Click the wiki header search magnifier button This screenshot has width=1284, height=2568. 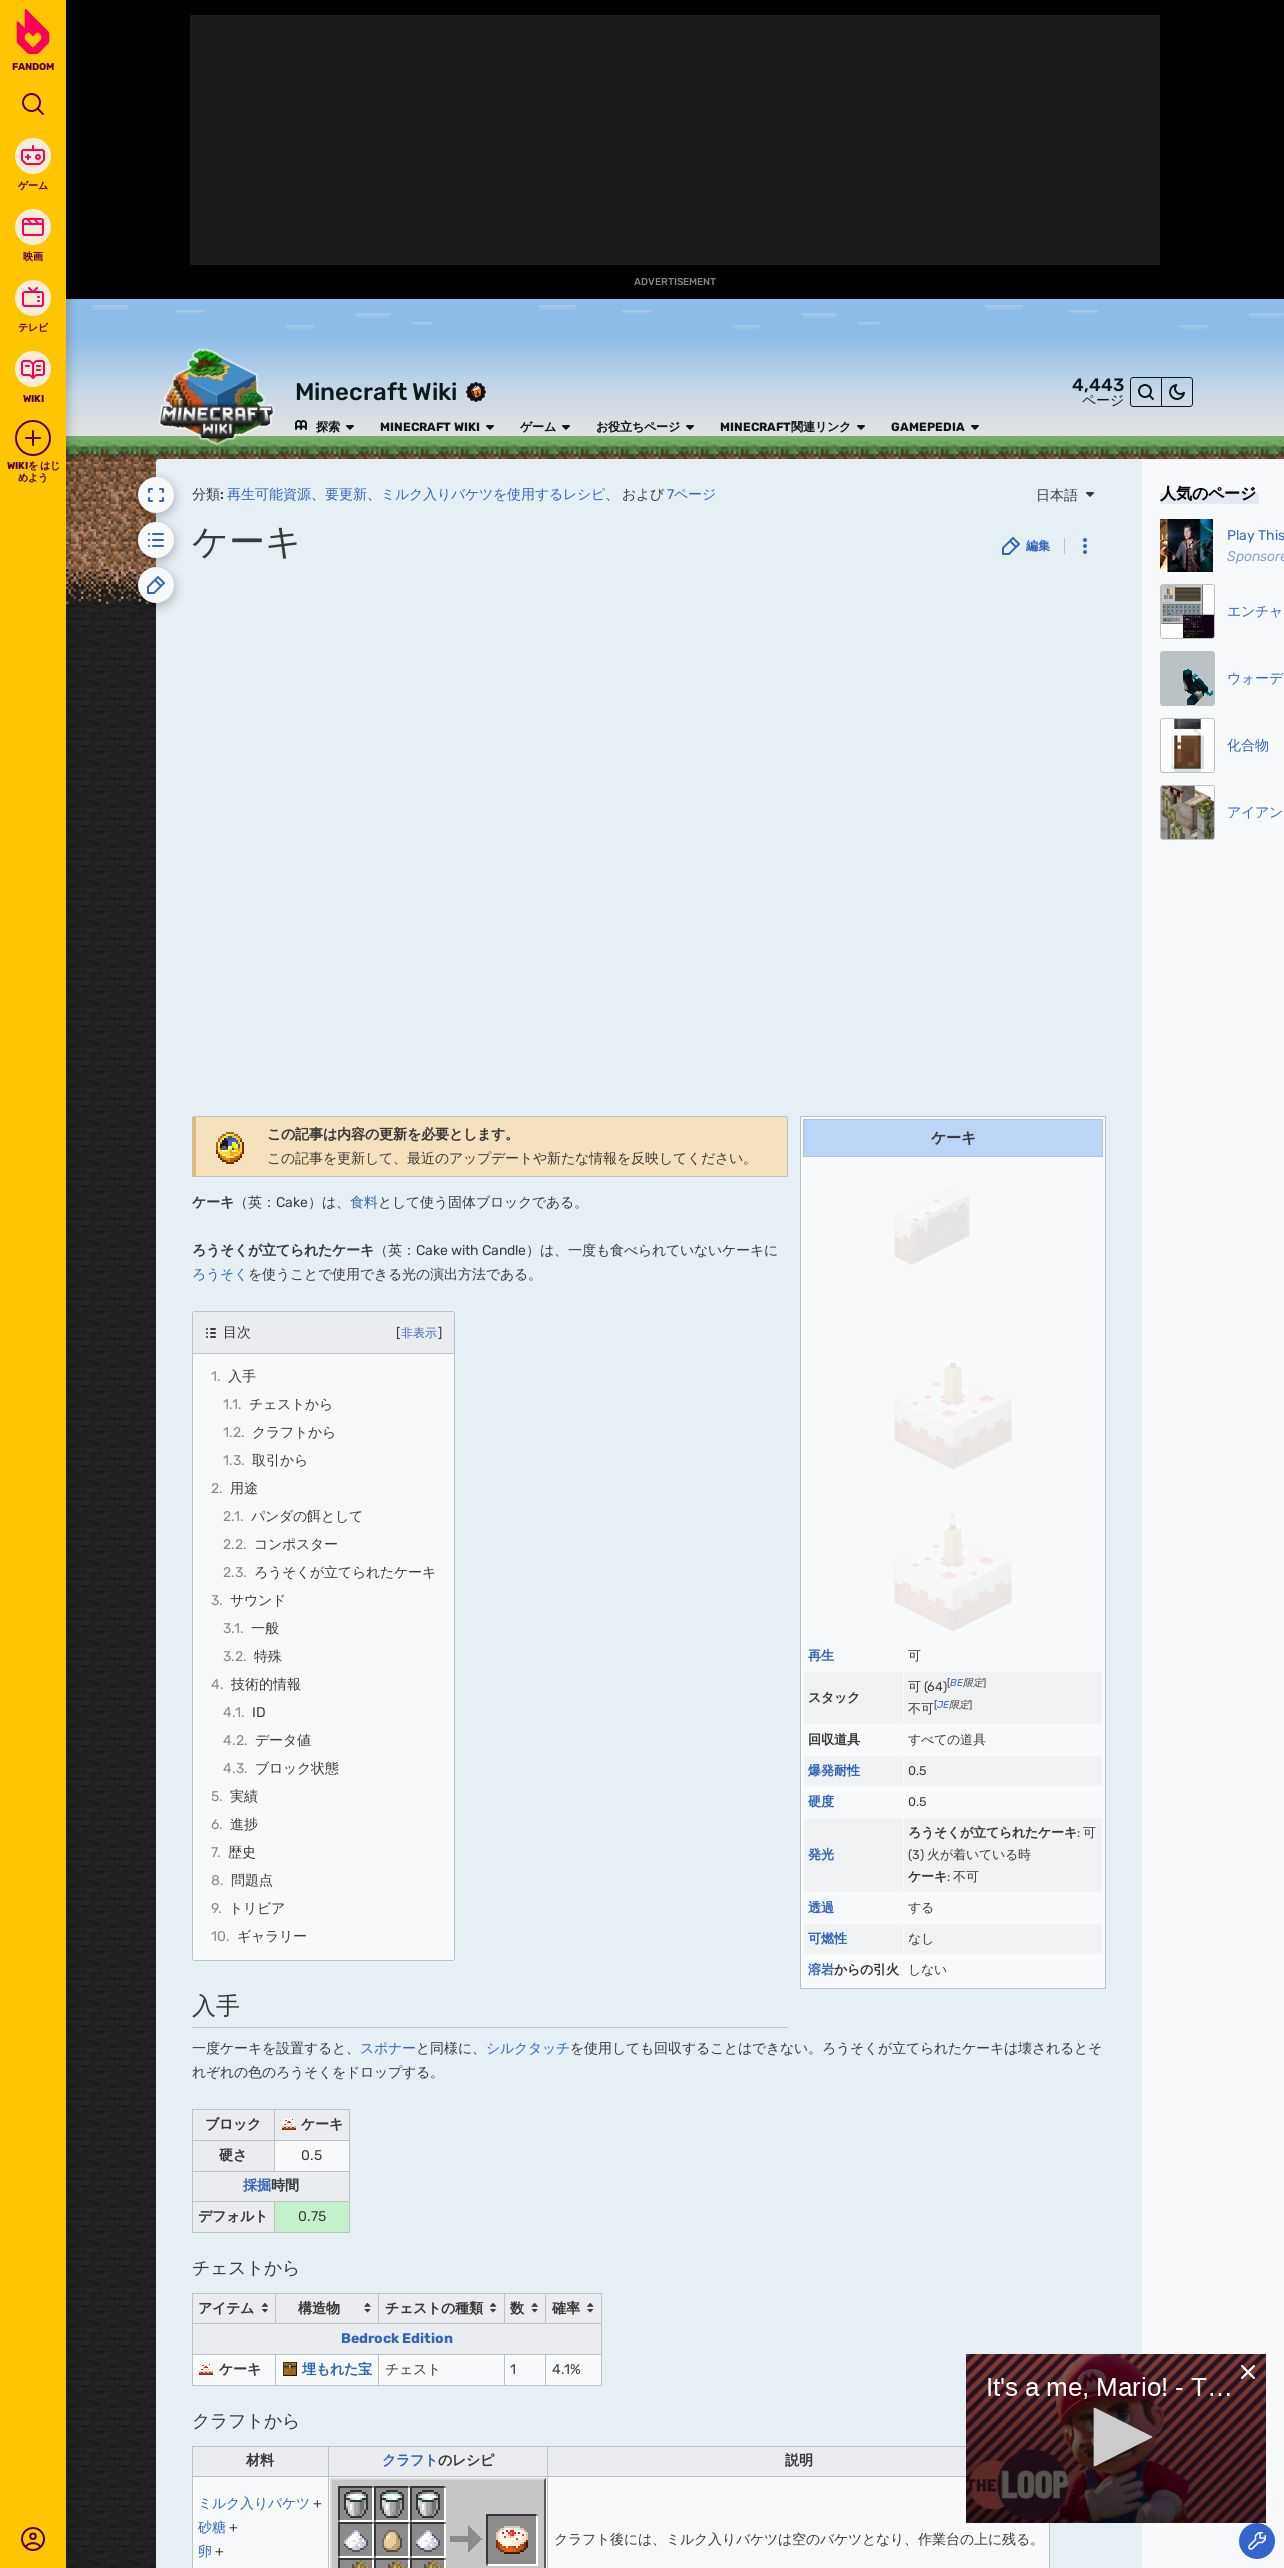click(x=1146, y=392)
